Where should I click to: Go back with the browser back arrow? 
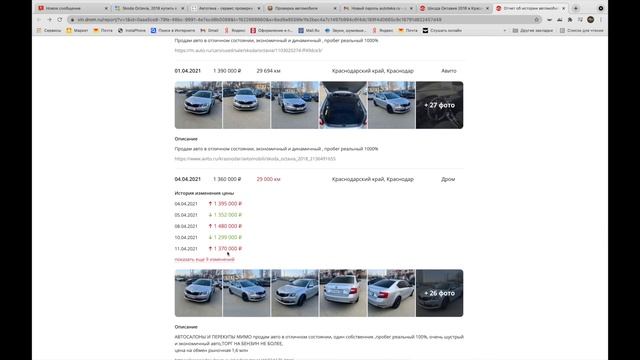39,20
